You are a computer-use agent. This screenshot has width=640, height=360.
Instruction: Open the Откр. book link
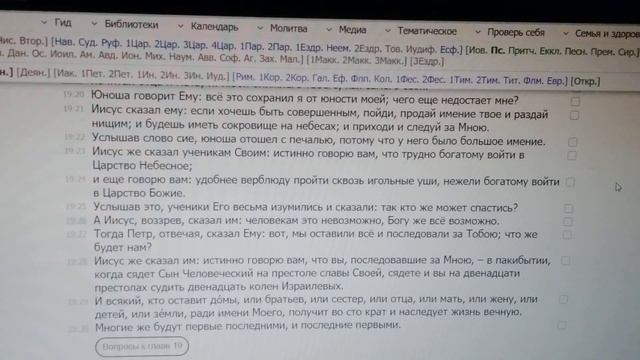(x=585, y=81)
